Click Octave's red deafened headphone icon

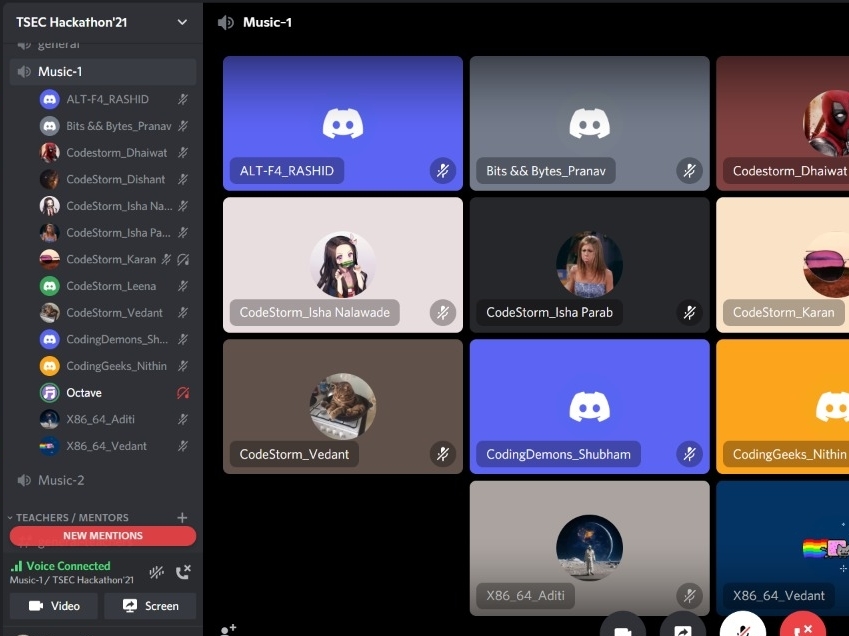(183, 393)
